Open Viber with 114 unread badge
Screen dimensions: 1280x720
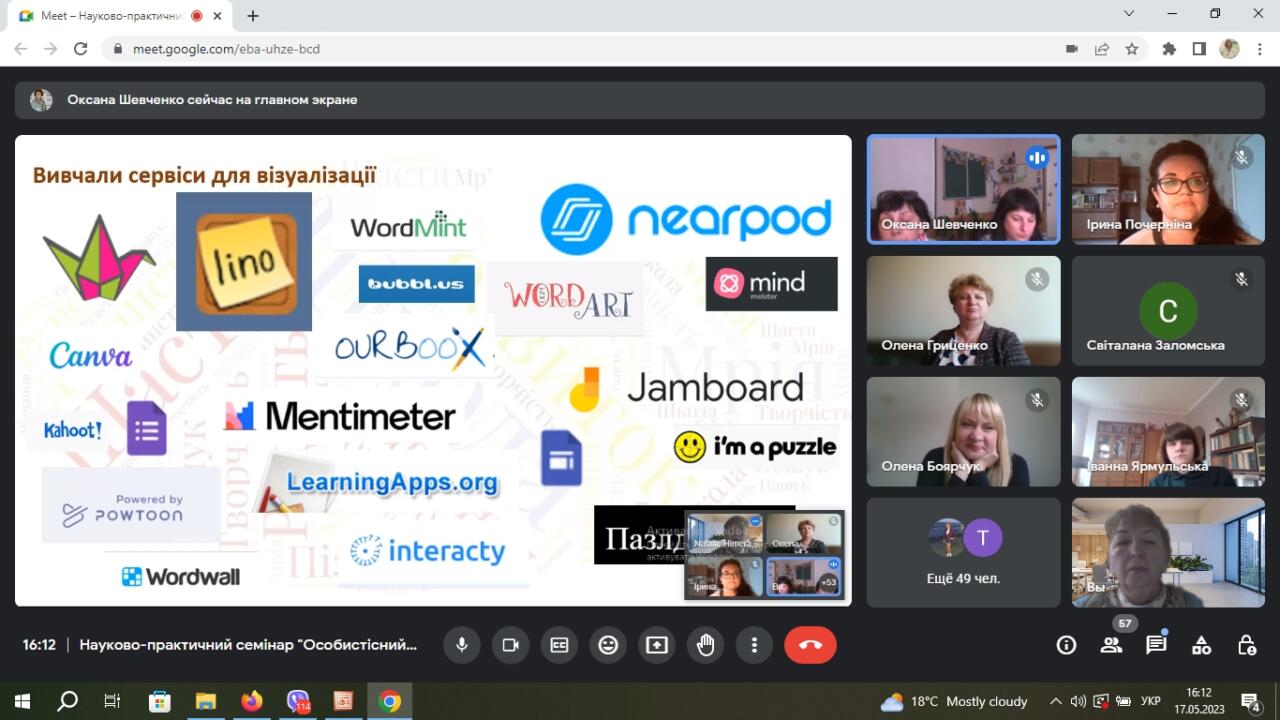pos(298,701)
